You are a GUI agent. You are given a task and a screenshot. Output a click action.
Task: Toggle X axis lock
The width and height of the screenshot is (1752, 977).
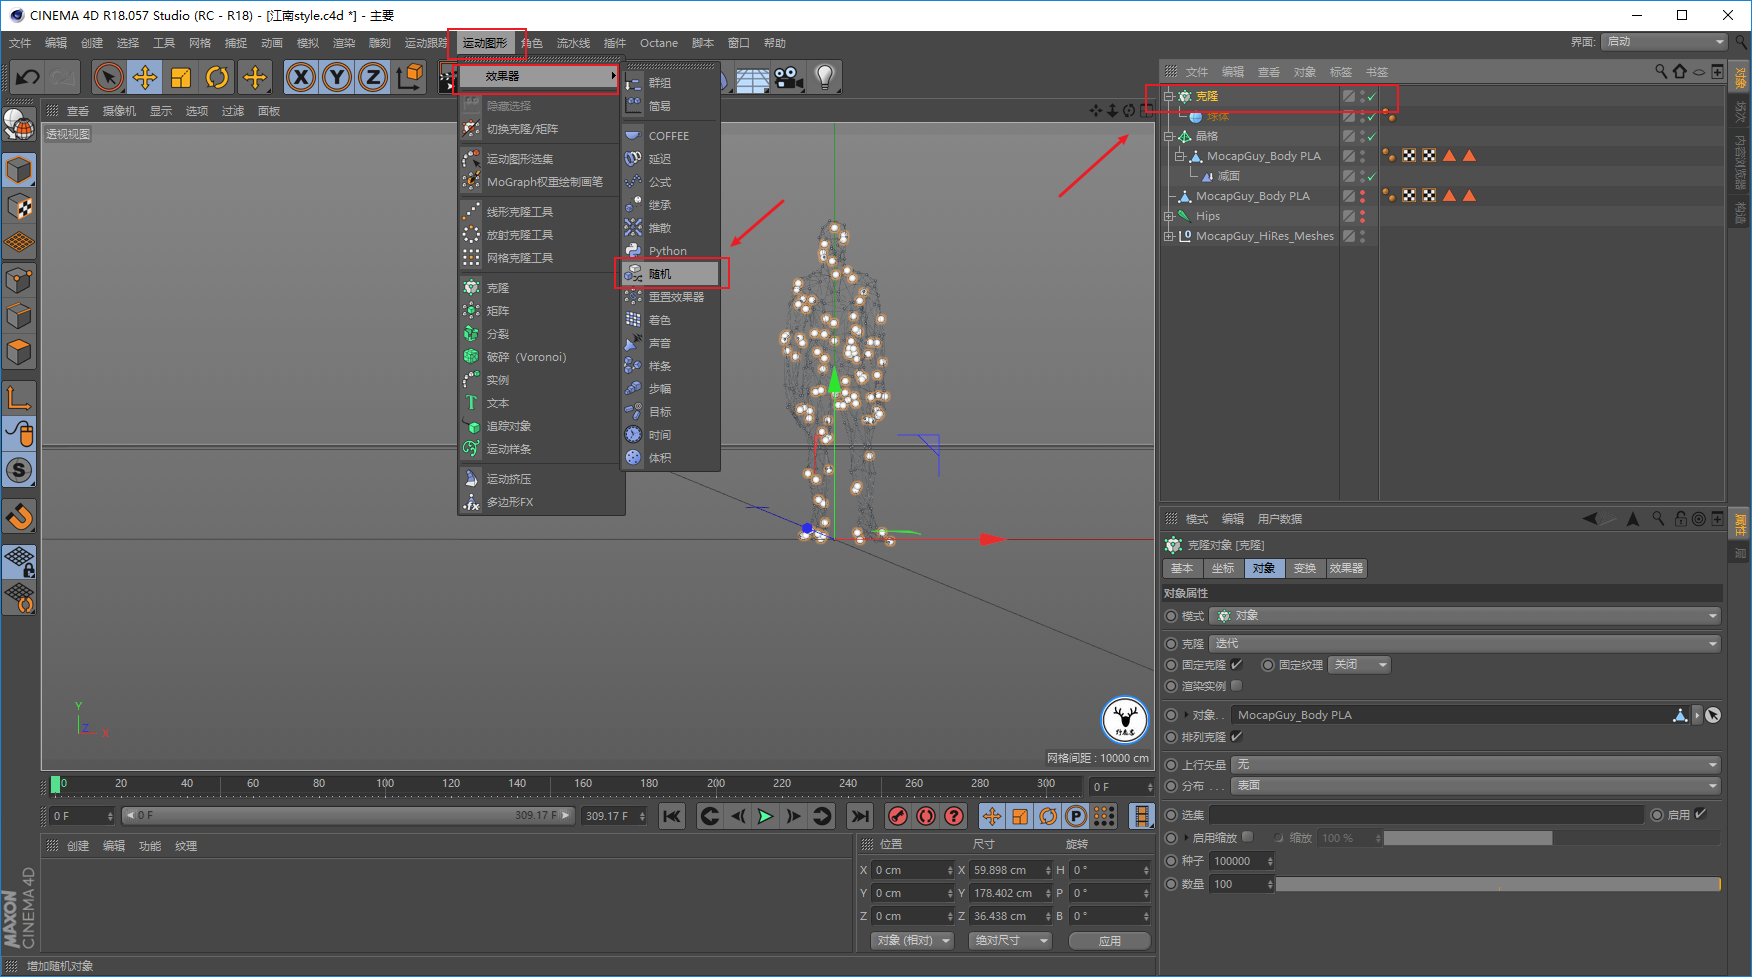pos(301,77)
